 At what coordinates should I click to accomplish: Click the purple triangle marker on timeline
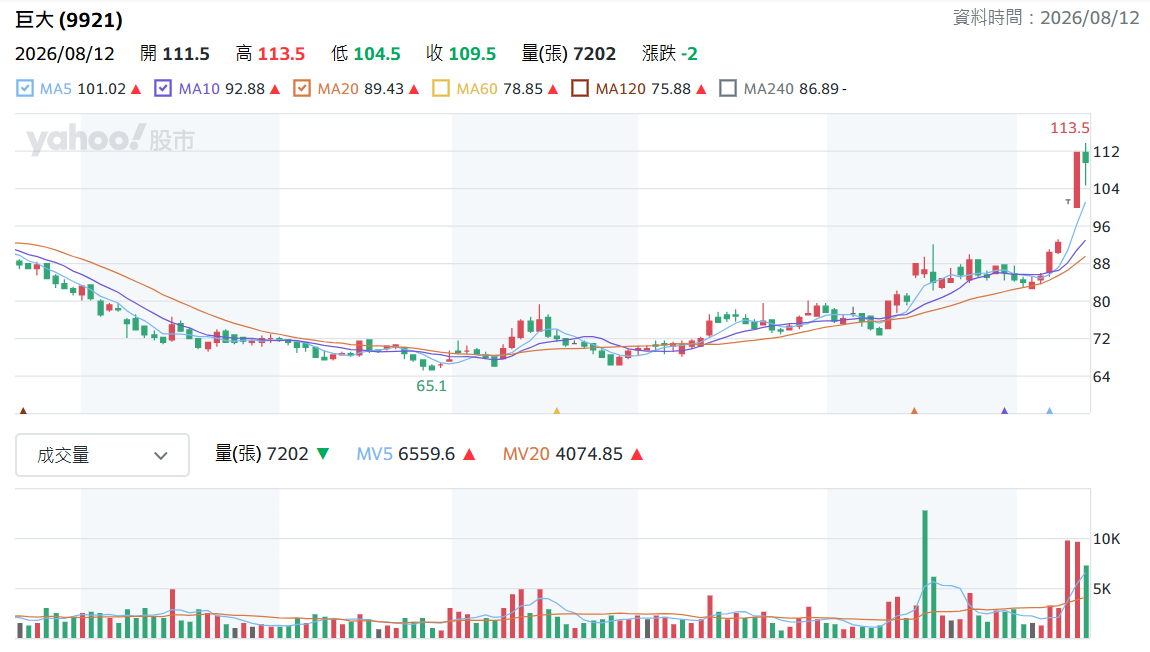1004,411
